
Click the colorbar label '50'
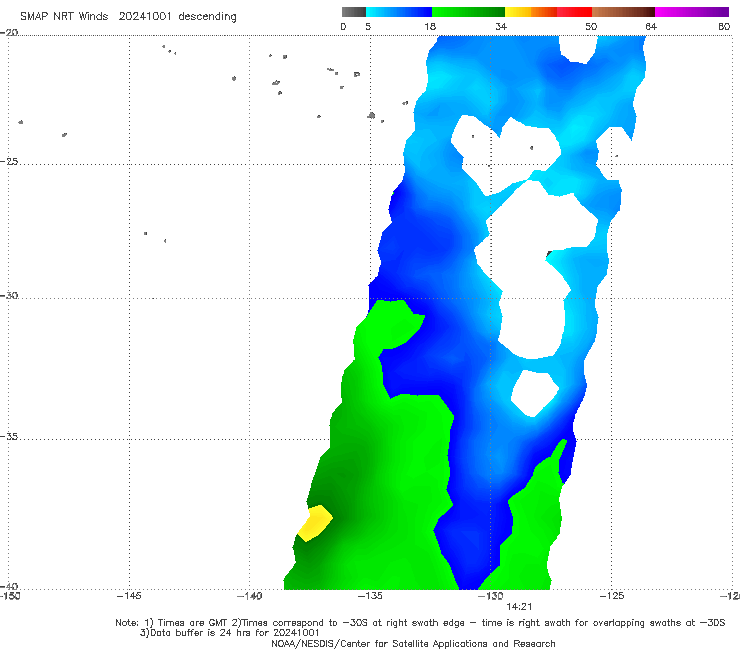(591, 26)
